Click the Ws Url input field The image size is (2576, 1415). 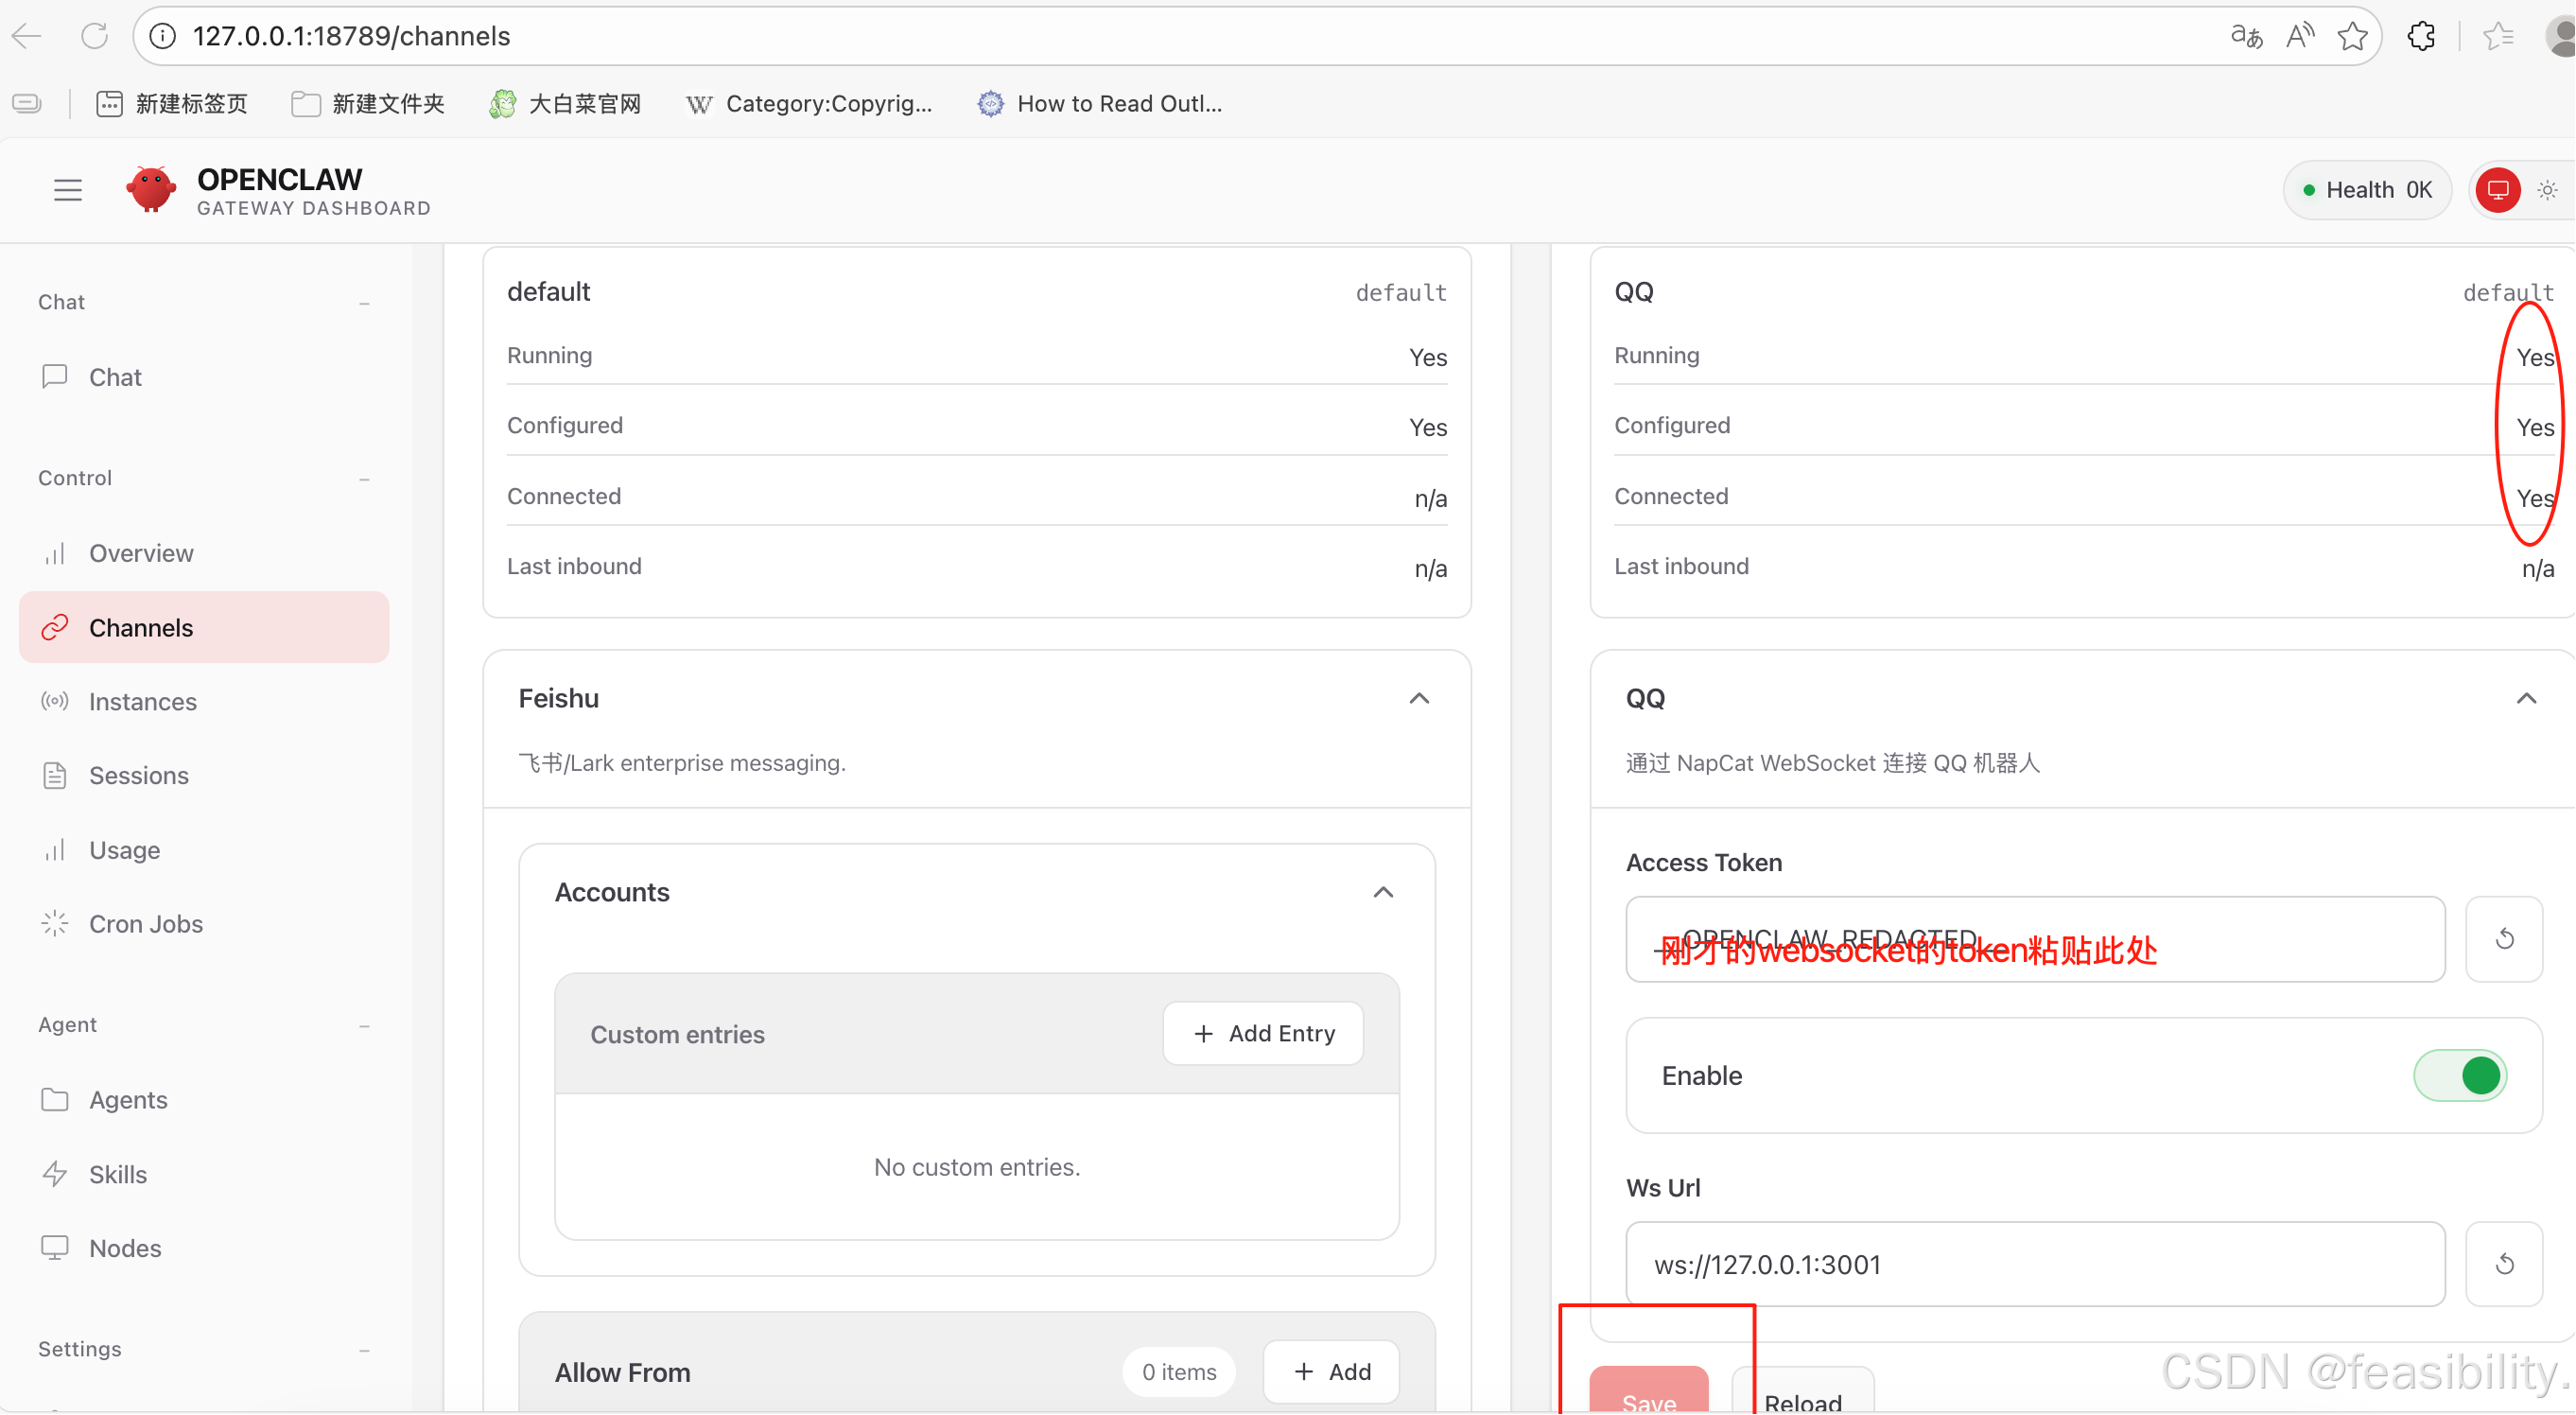2034,1264
